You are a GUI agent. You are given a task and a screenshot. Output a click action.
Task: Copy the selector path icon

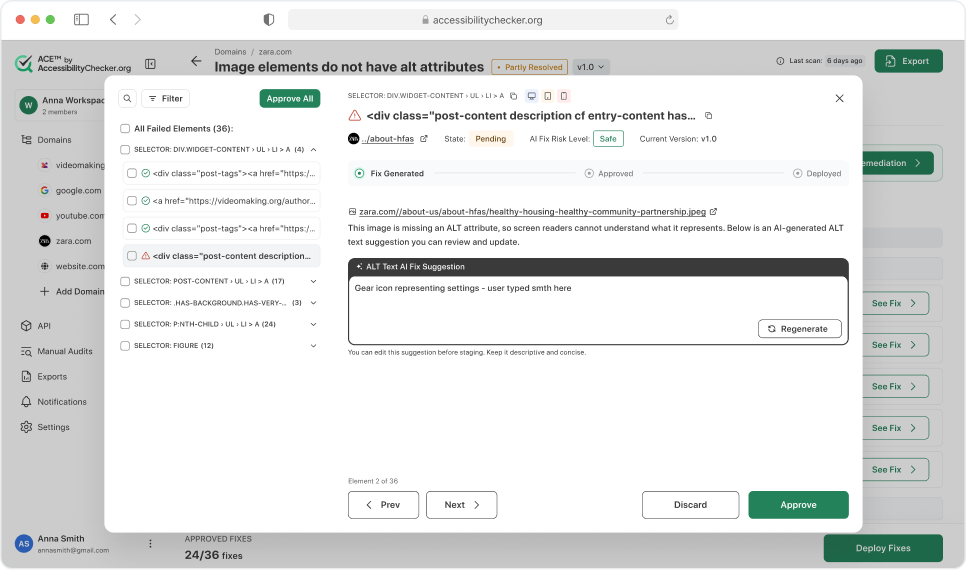[x=513, y=96]
